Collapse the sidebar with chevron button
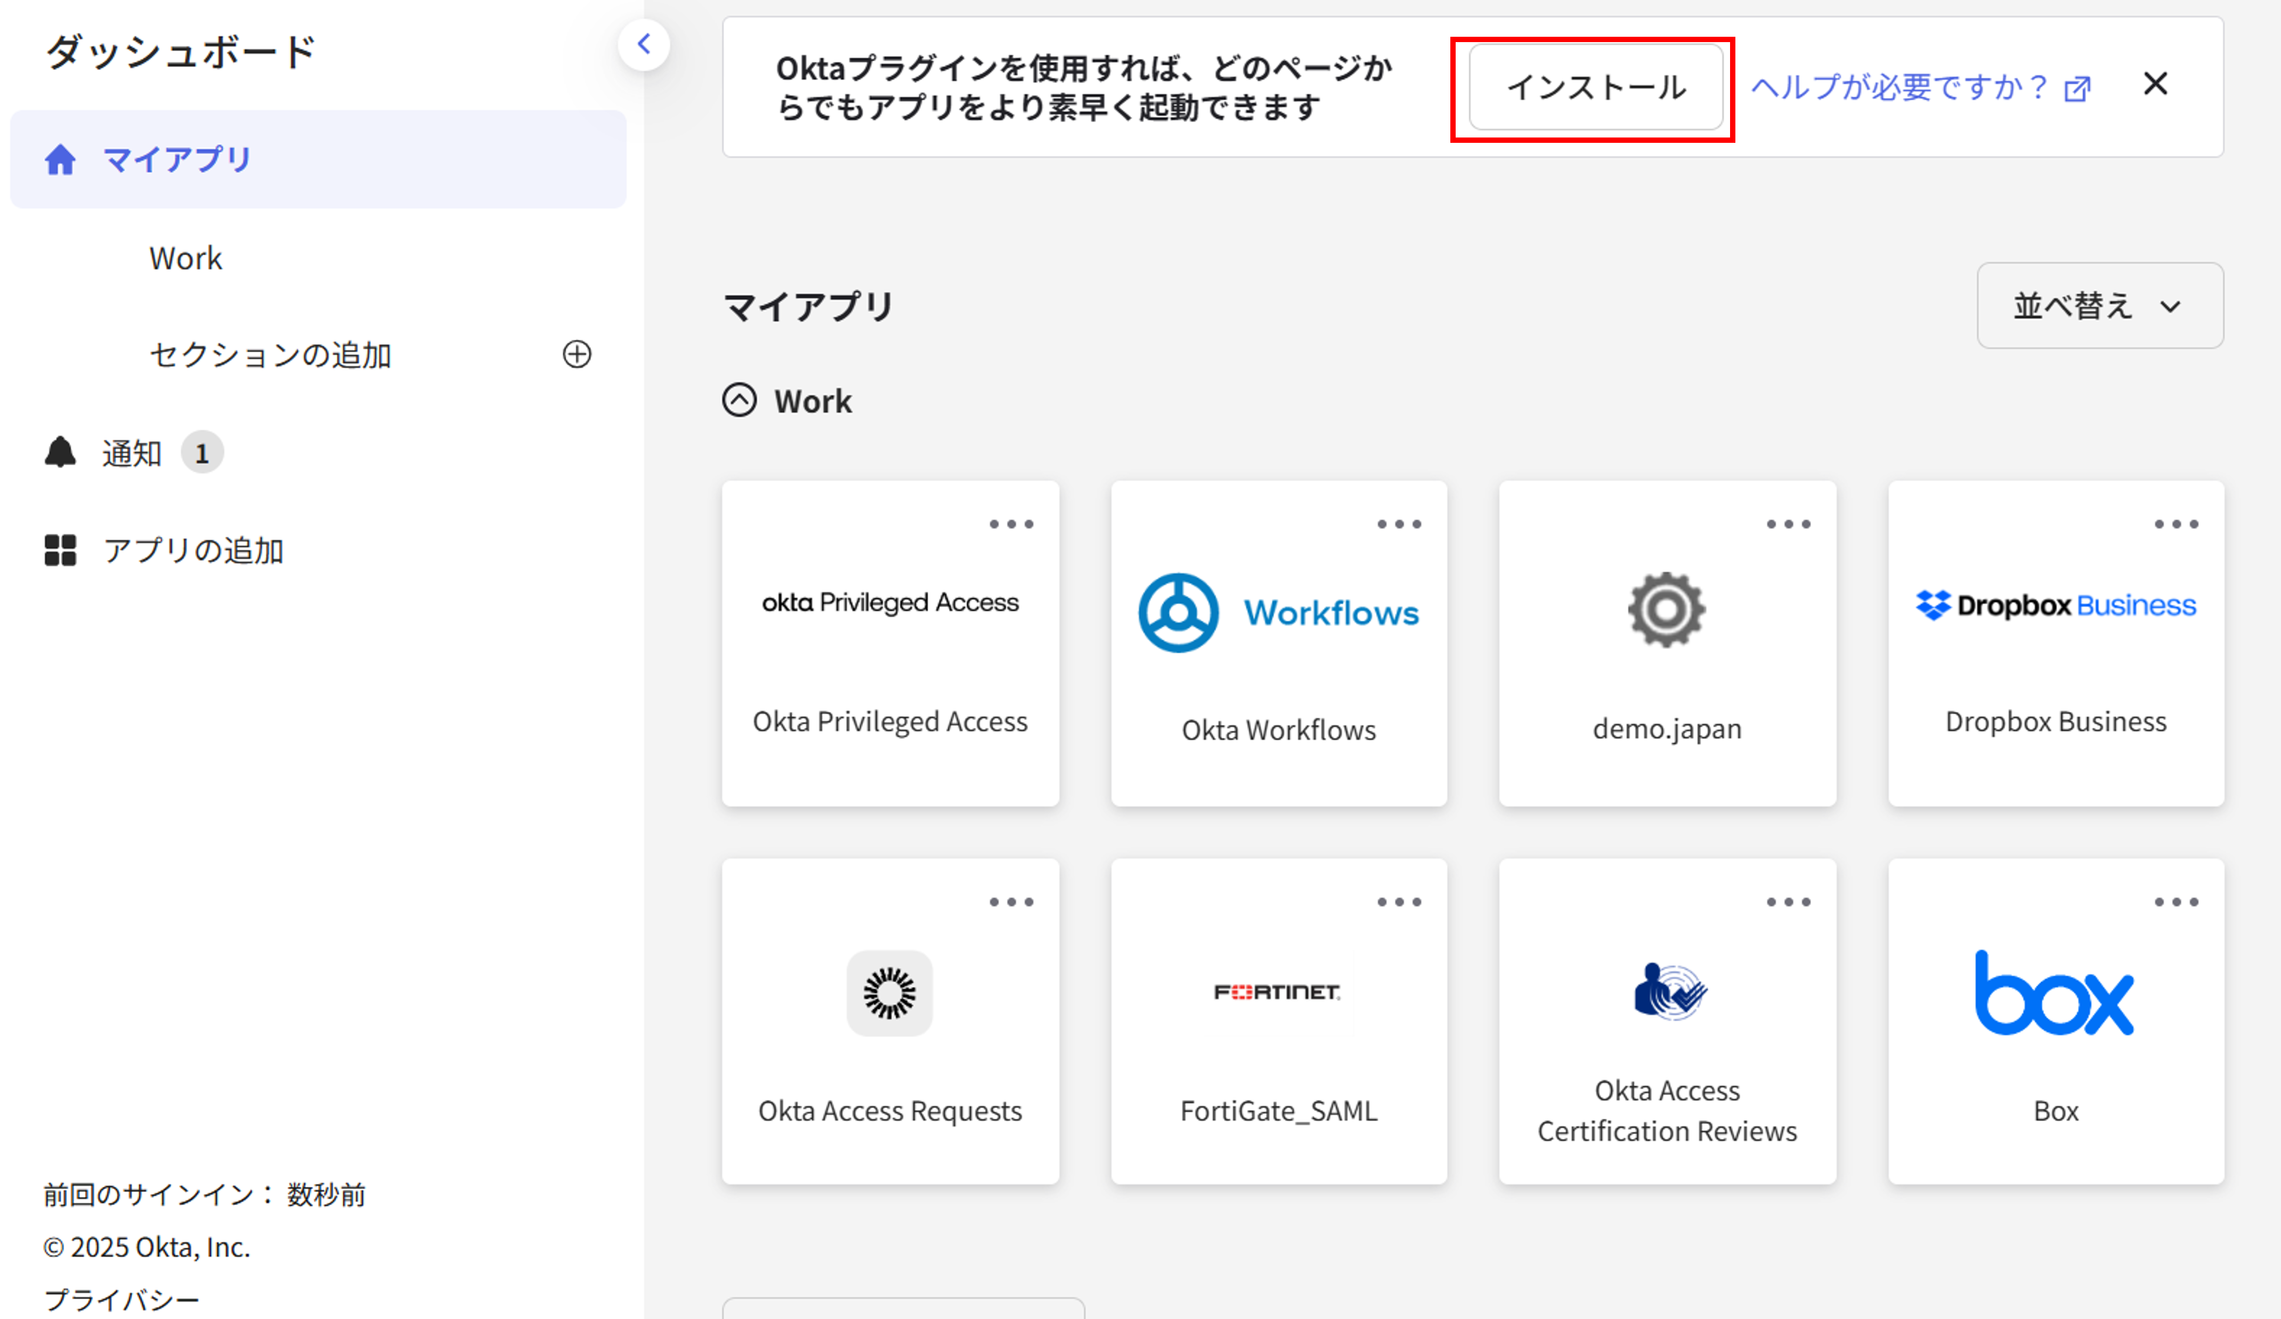Image resolution: width=2281 pixels, height=1319 pixels. (x=644, y=44)
